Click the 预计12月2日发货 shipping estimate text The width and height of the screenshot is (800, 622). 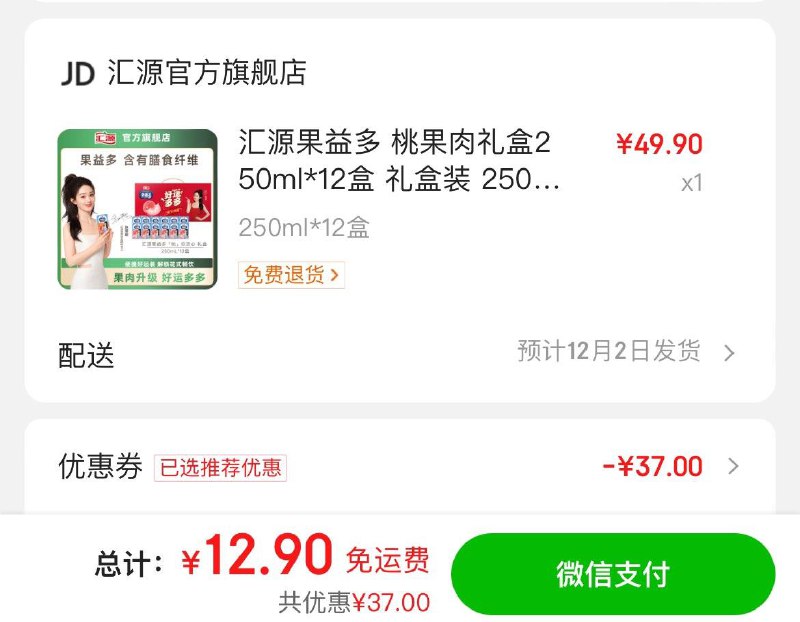609,351
